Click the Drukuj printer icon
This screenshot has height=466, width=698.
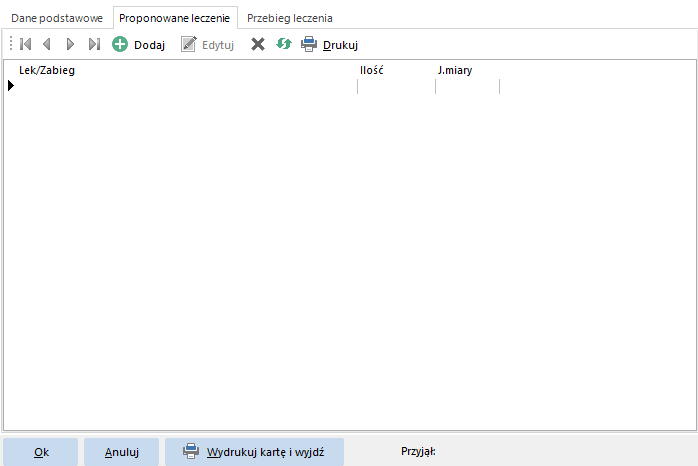309,44
